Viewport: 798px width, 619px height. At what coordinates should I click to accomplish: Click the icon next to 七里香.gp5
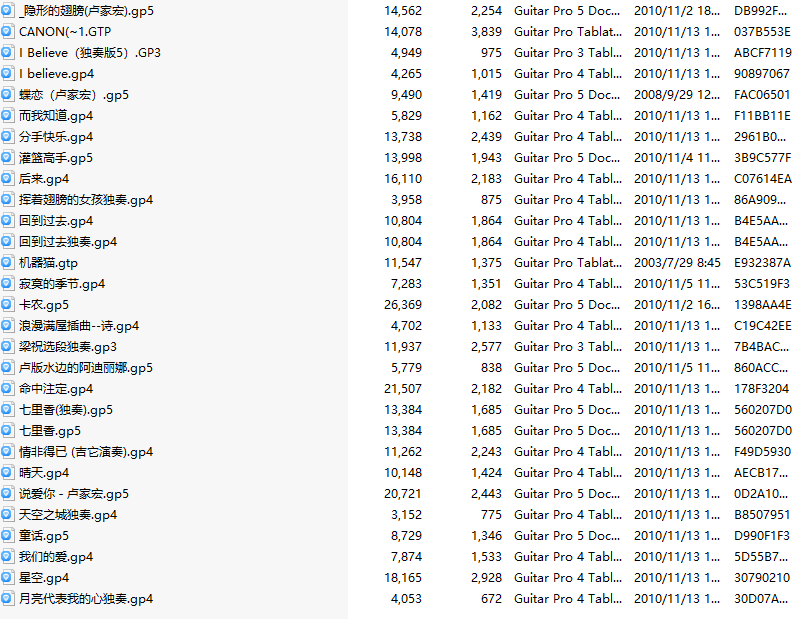click(7, 431)
